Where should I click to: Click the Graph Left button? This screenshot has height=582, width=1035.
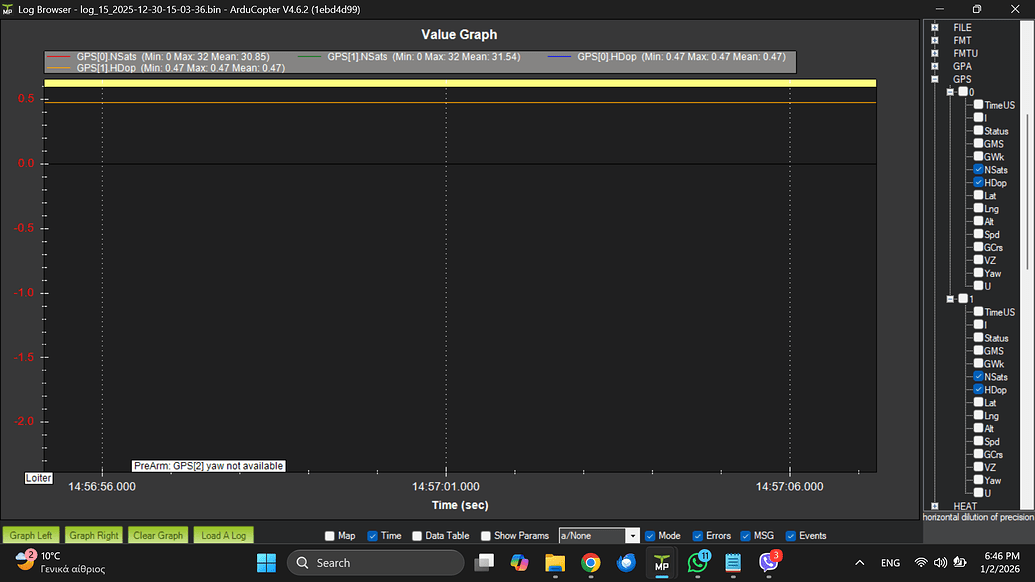coord(31,535)
